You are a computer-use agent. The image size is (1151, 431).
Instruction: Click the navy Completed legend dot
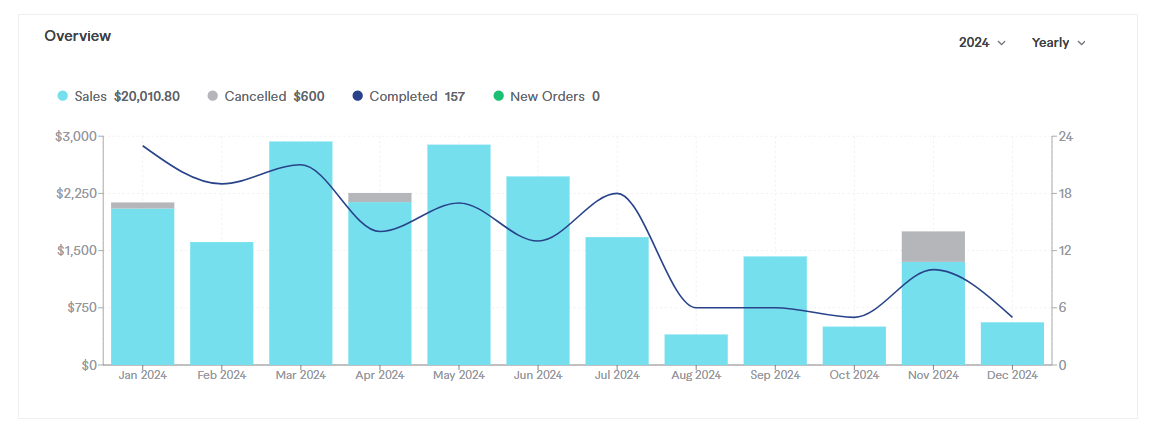coord(357,97)
